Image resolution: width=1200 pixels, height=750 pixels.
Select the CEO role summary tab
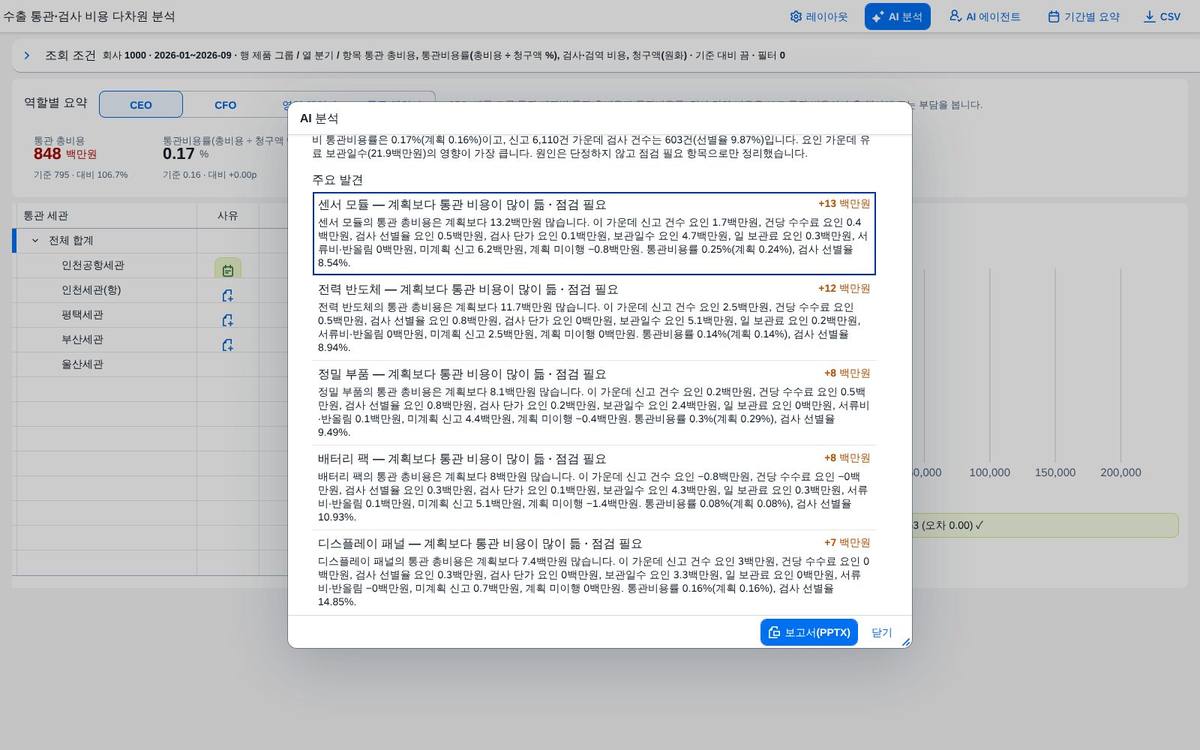[141, 104]
